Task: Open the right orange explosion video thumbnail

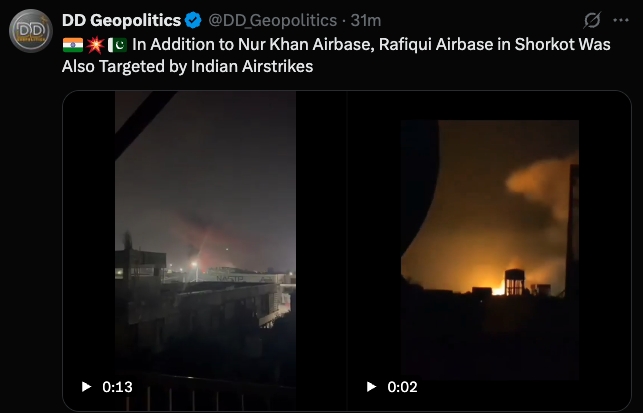Action: tap(489, 250)
